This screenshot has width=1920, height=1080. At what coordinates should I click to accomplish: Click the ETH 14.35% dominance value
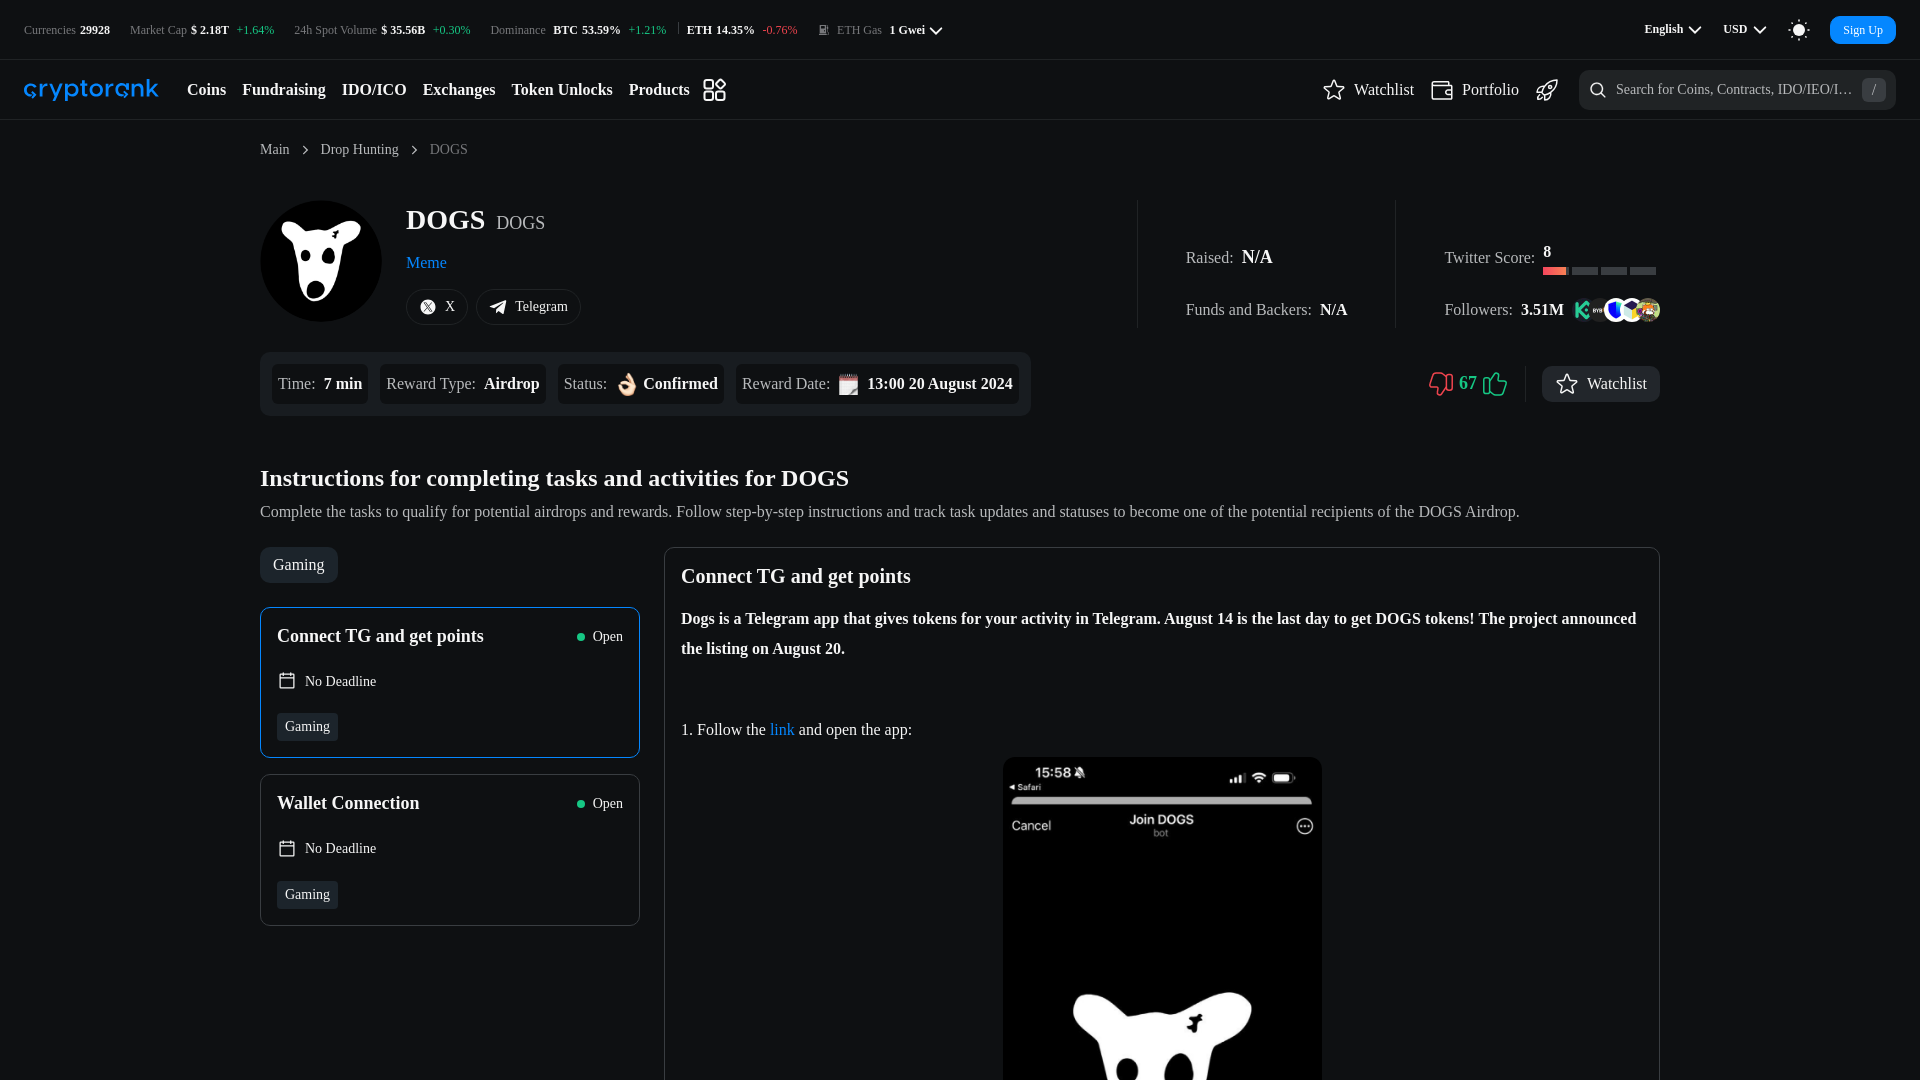click(720, 30)
